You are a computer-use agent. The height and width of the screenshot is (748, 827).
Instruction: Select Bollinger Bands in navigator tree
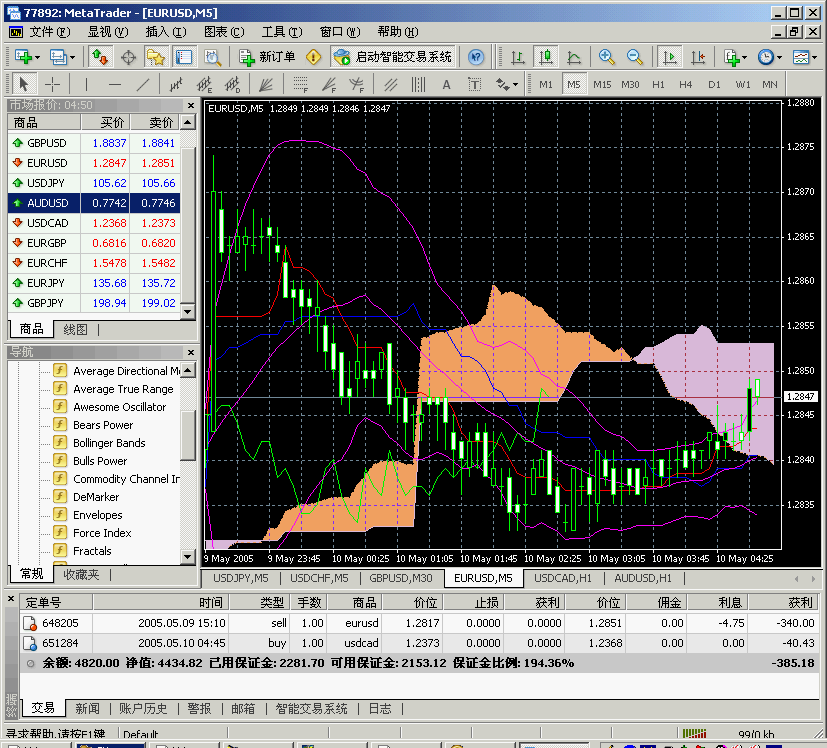coord(109,443)
